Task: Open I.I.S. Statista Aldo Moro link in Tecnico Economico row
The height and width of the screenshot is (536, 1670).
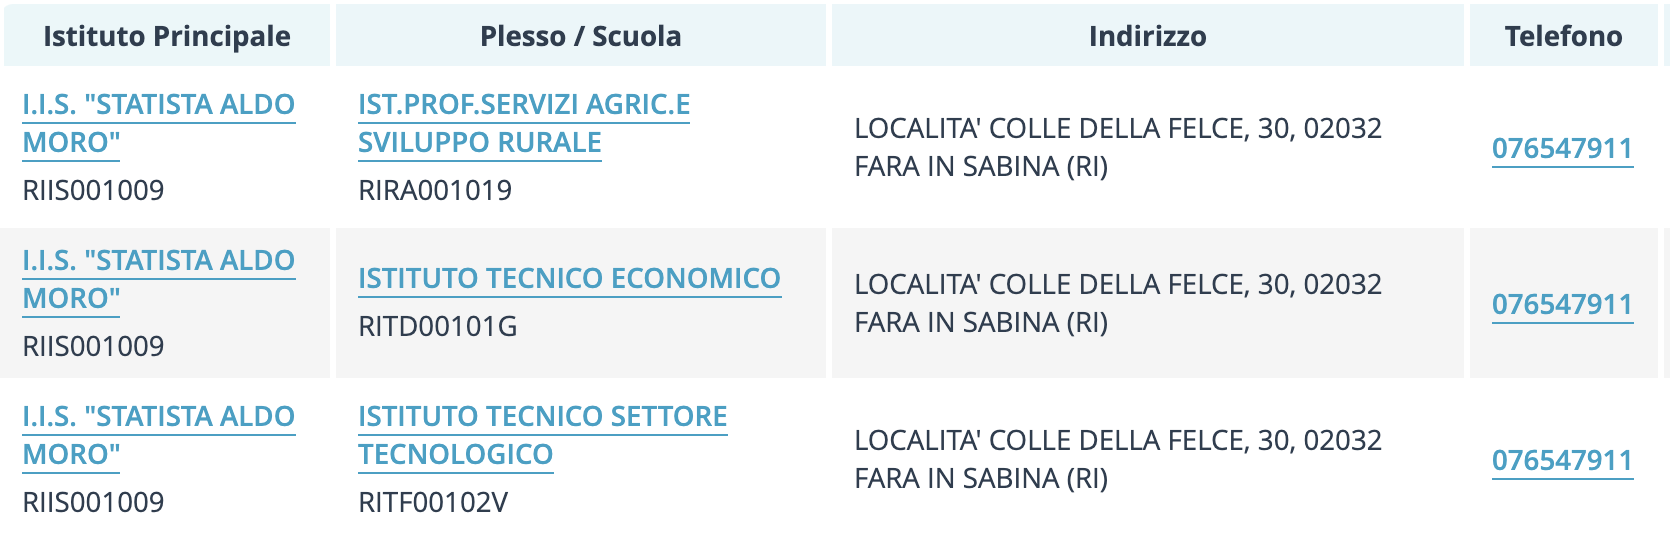Action: point(159,279)
